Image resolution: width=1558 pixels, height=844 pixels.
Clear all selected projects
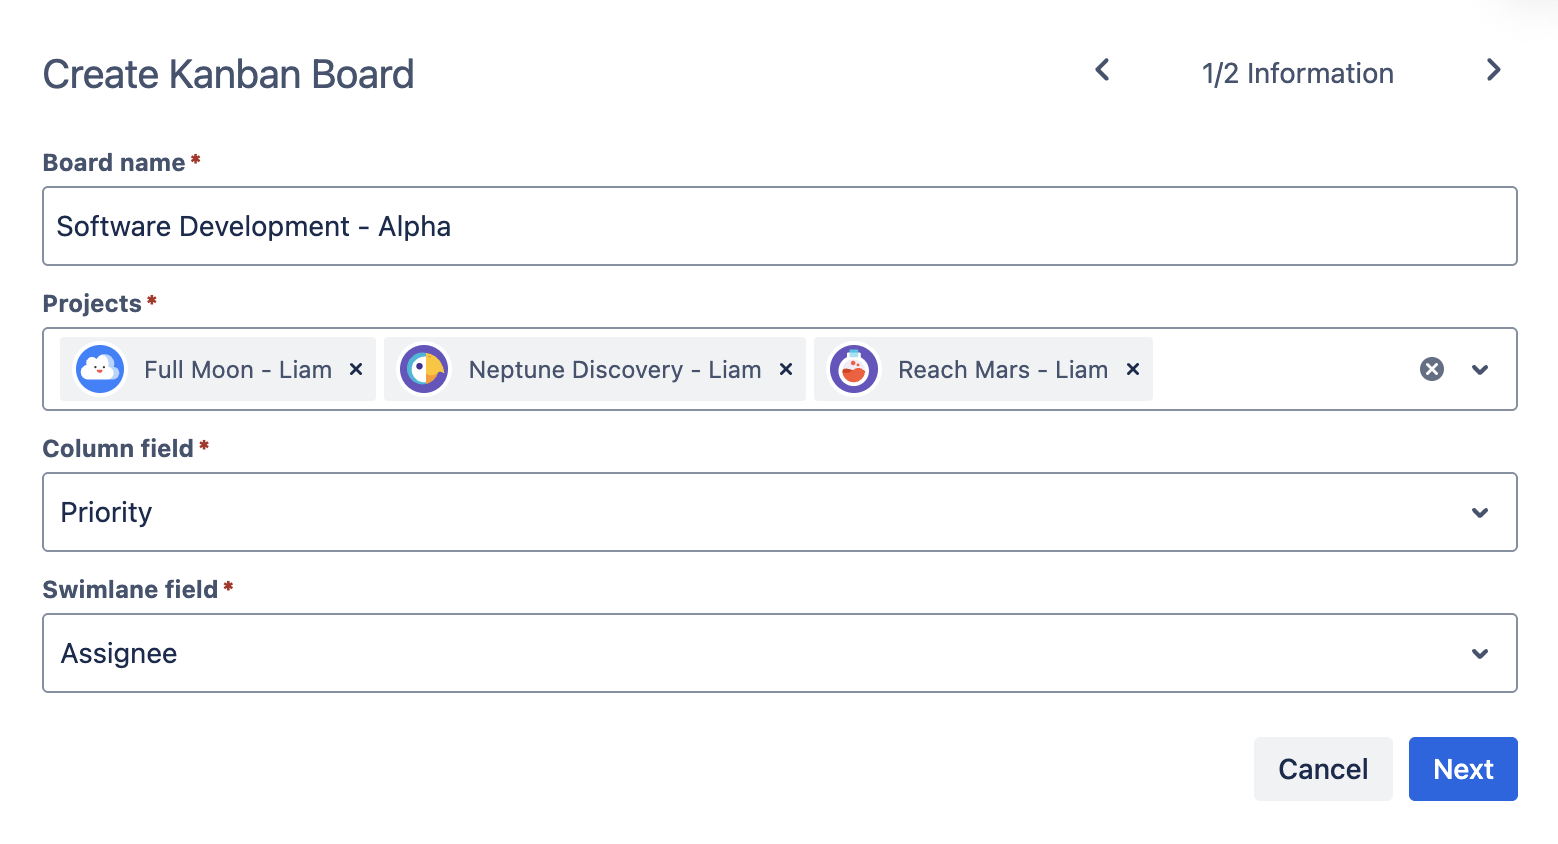tap(1432, 369)
